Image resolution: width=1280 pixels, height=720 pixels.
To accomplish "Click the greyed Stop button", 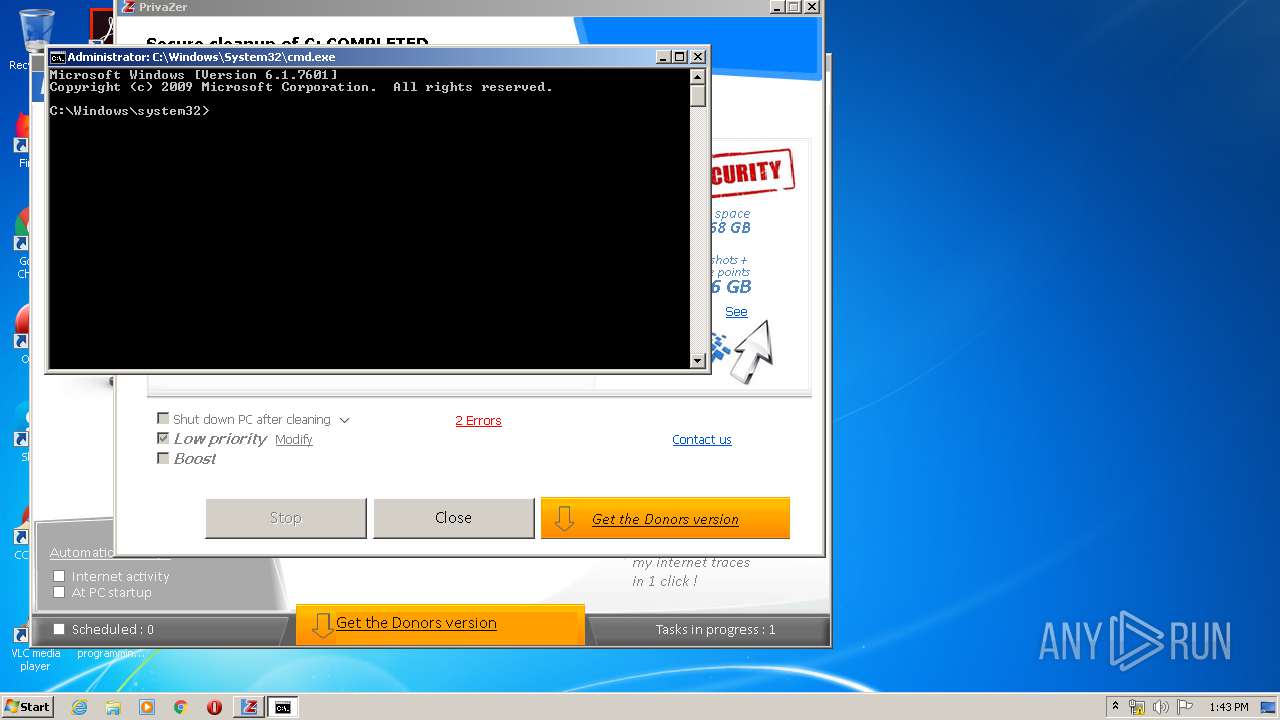I will (x=285, y=518).
